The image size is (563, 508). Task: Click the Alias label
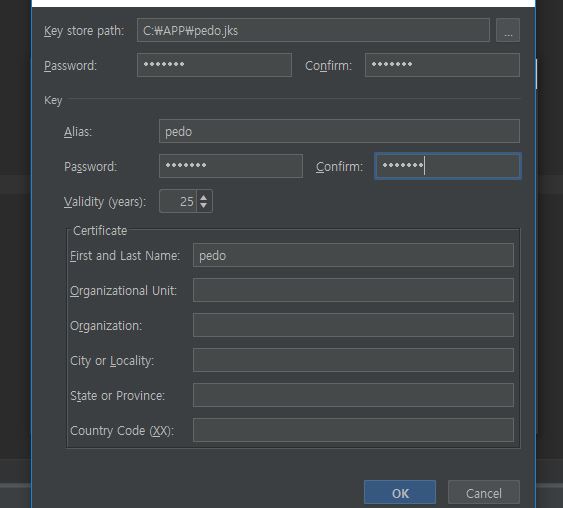[78, 132]
